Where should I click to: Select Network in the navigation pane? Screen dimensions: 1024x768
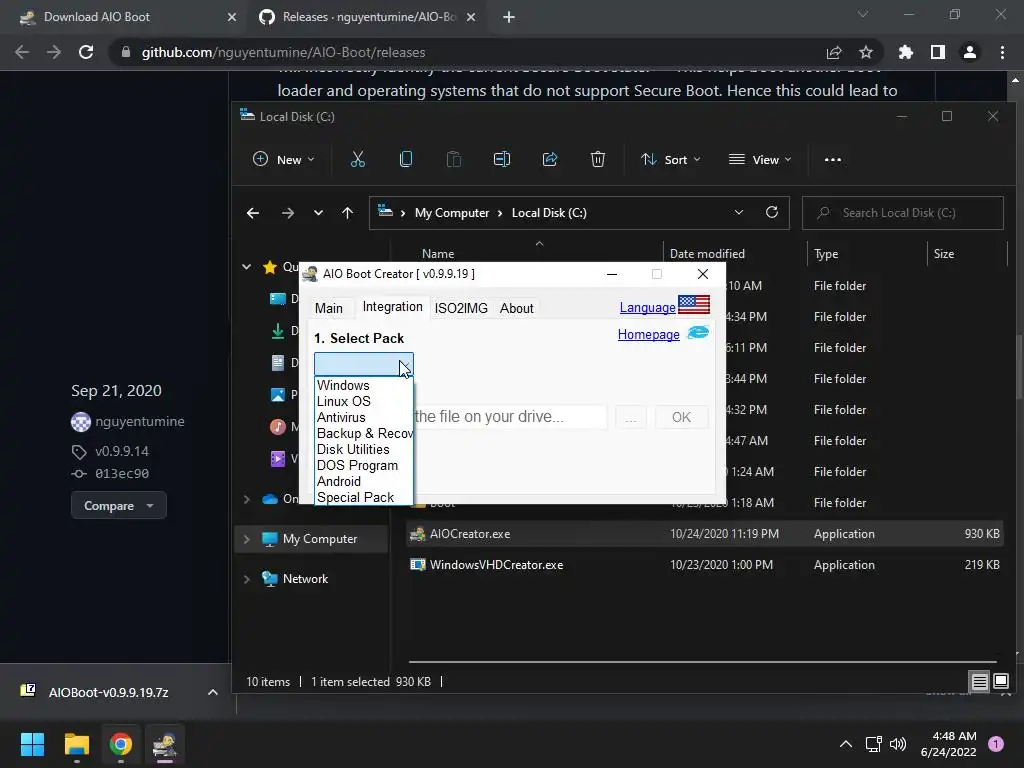(305, 579)
